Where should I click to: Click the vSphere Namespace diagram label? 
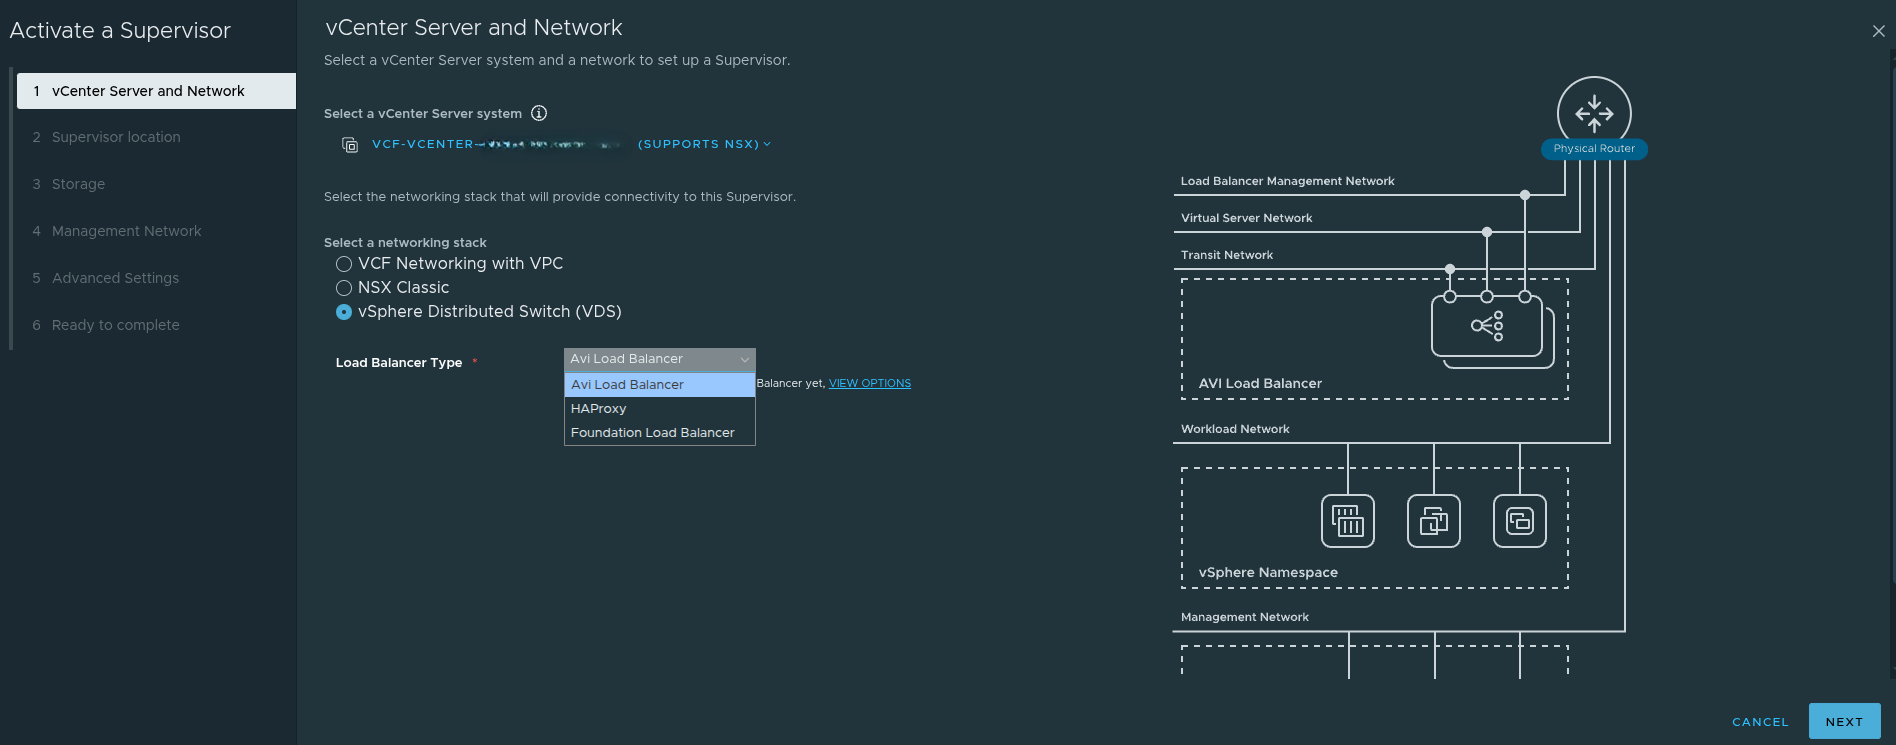(1268, 572)
